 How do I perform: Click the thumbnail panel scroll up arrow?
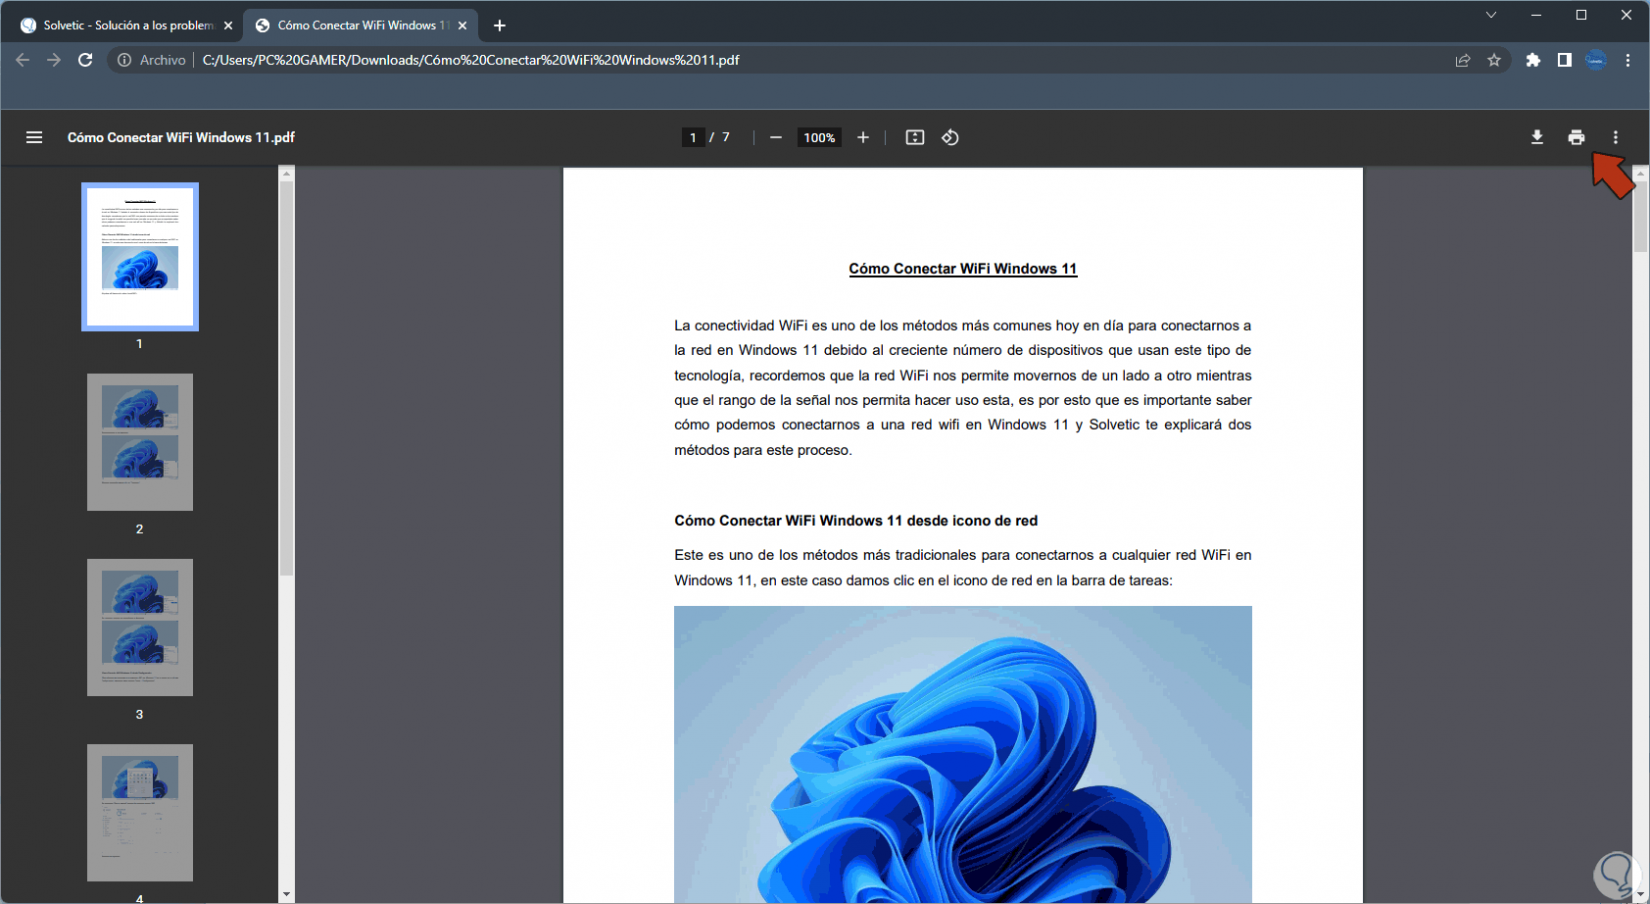287,174
